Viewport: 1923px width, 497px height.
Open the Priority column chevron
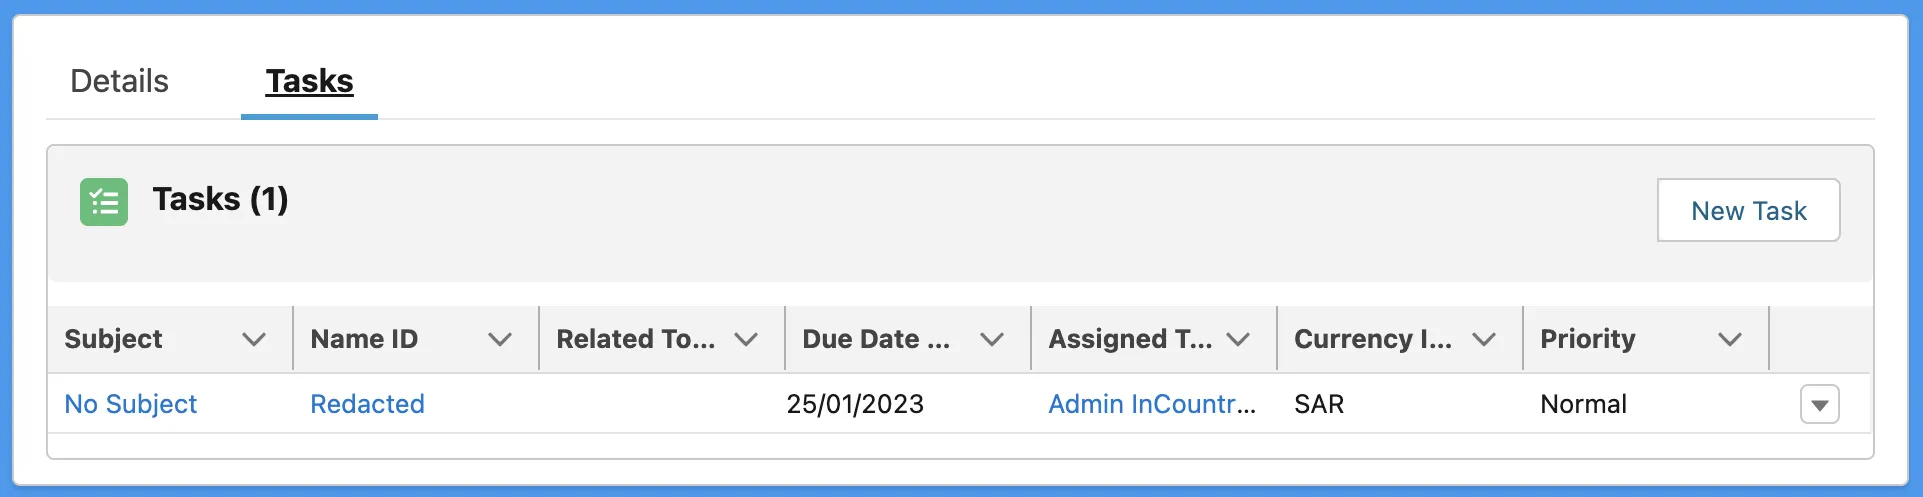(x=1730, y=340)
